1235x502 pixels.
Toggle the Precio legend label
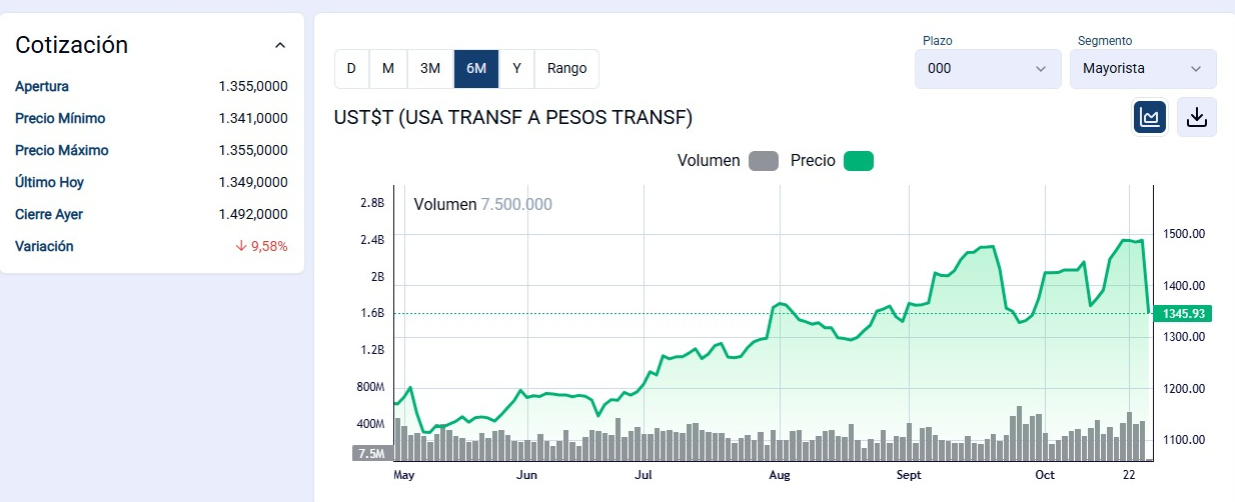click(x=812, y=161)
